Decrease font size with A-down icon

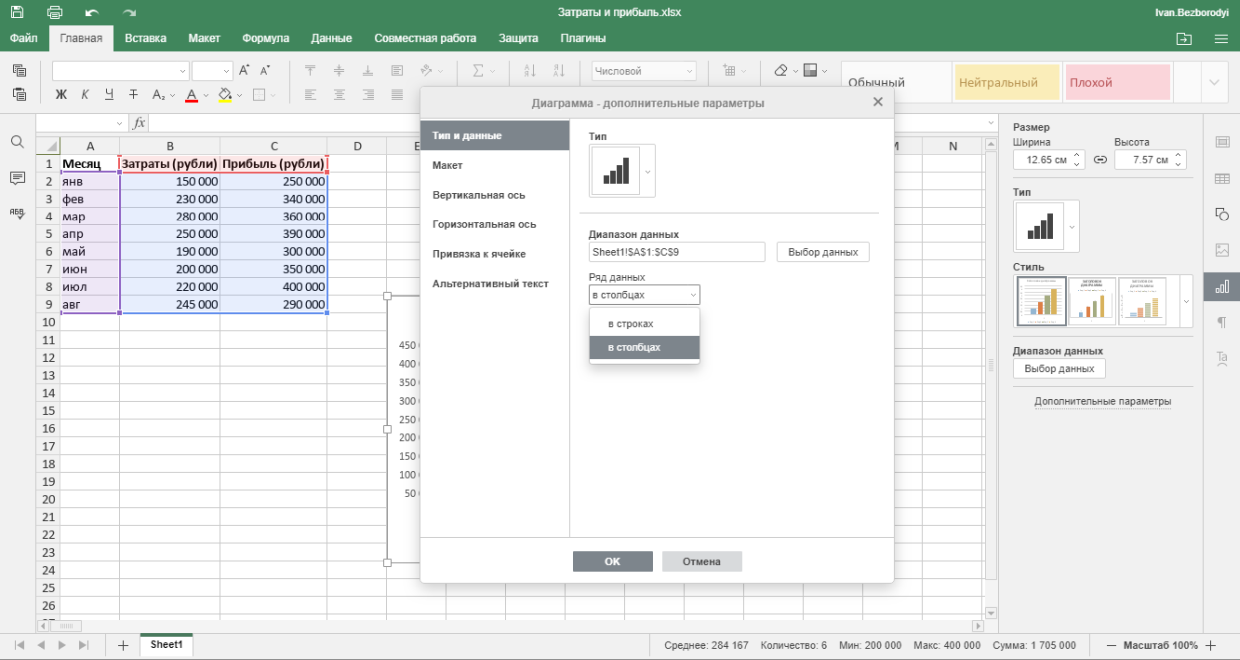pyautogui.click(x=265, y=71)
